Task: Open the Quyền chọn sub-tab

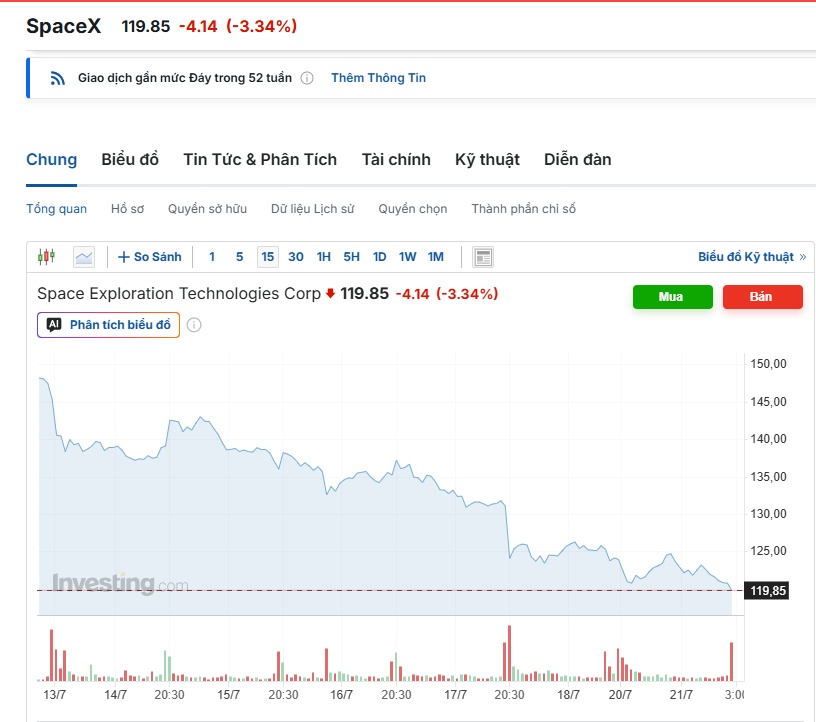Action: tap(413, 209)
